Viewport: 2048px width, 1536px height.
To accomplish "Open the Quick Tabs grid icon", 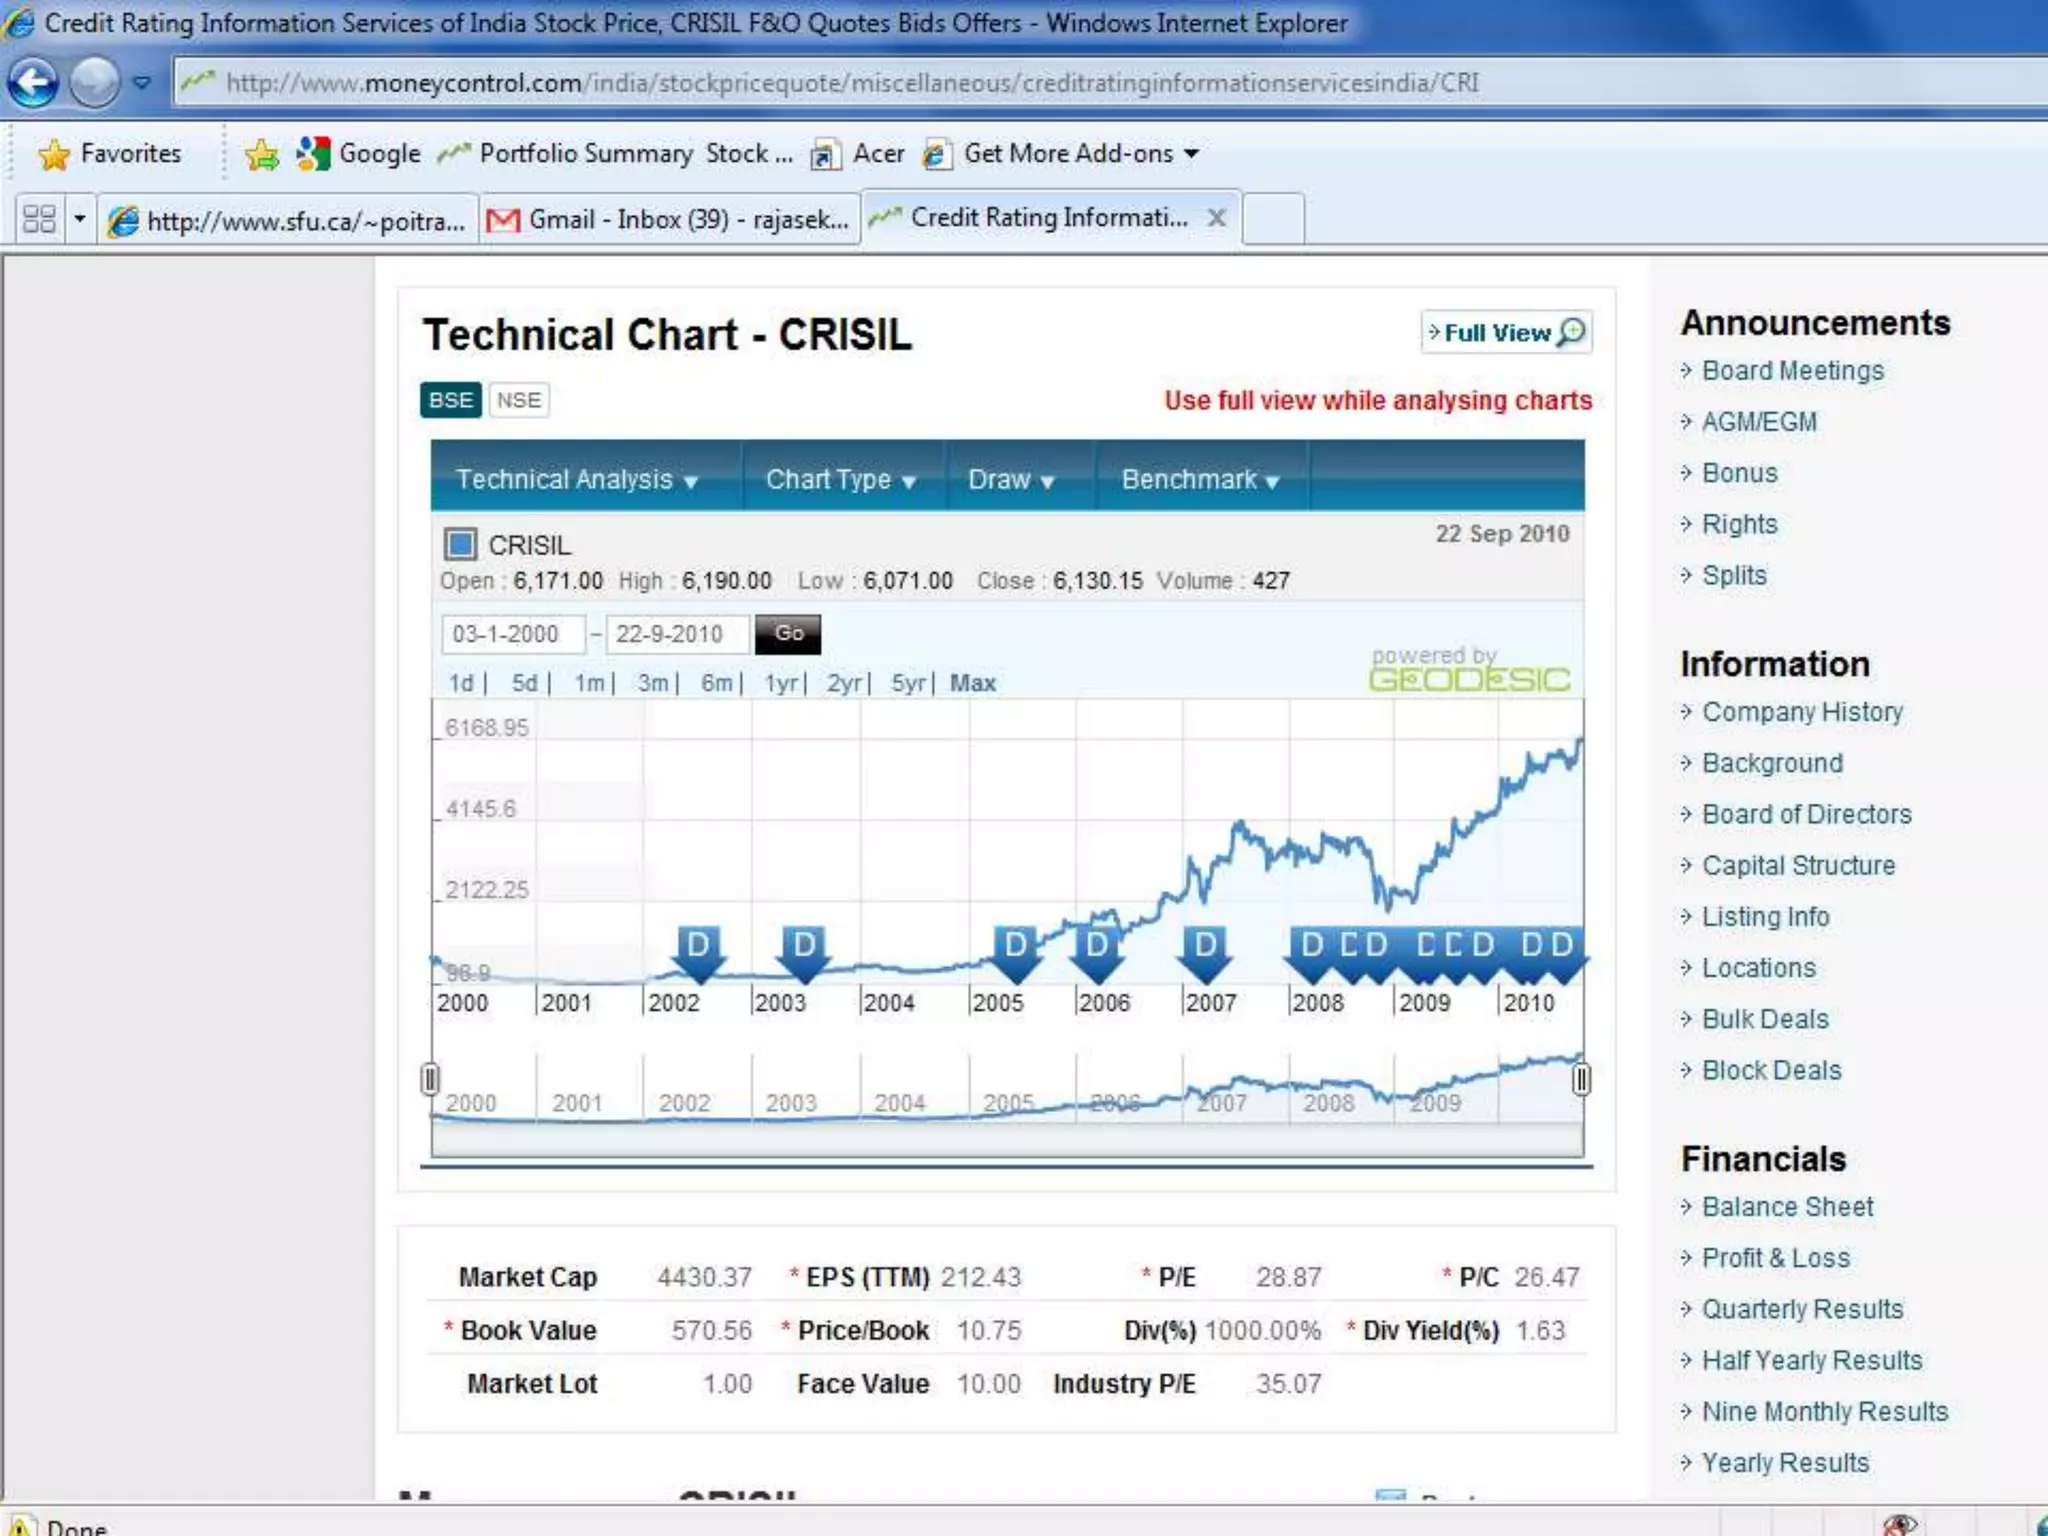I will 39,219.
